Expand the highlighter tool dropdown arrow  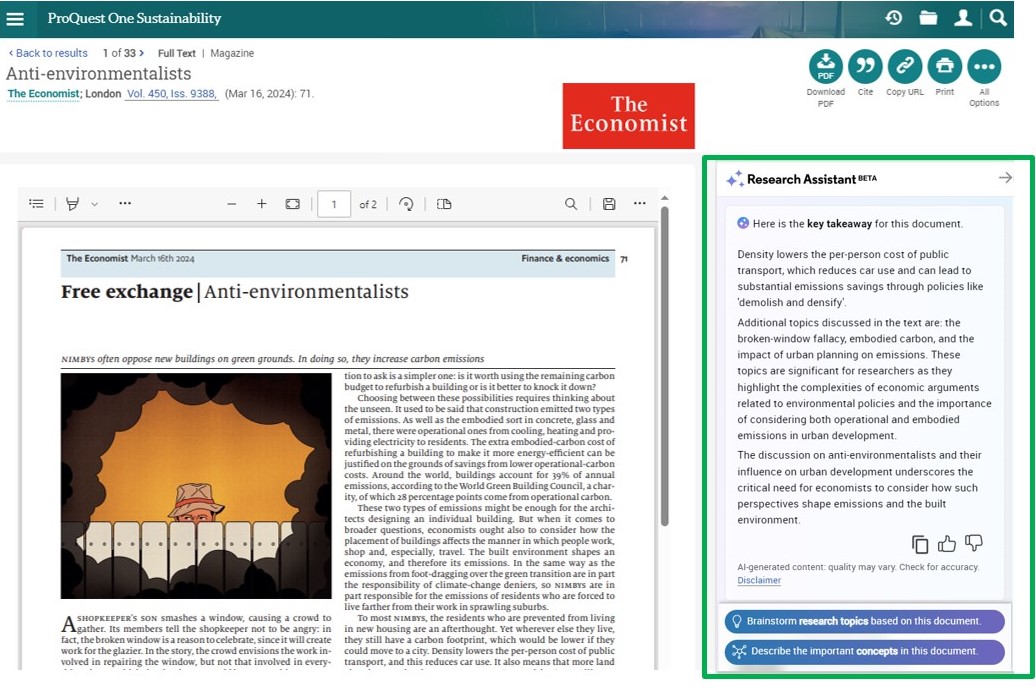tap(95, 204)
